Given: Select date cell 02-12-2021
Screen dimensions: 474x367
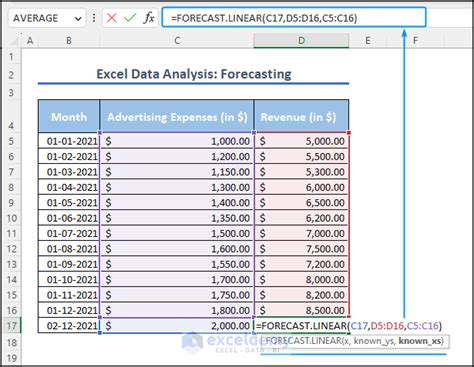Looking at the screenshot, I should point(69,325).
